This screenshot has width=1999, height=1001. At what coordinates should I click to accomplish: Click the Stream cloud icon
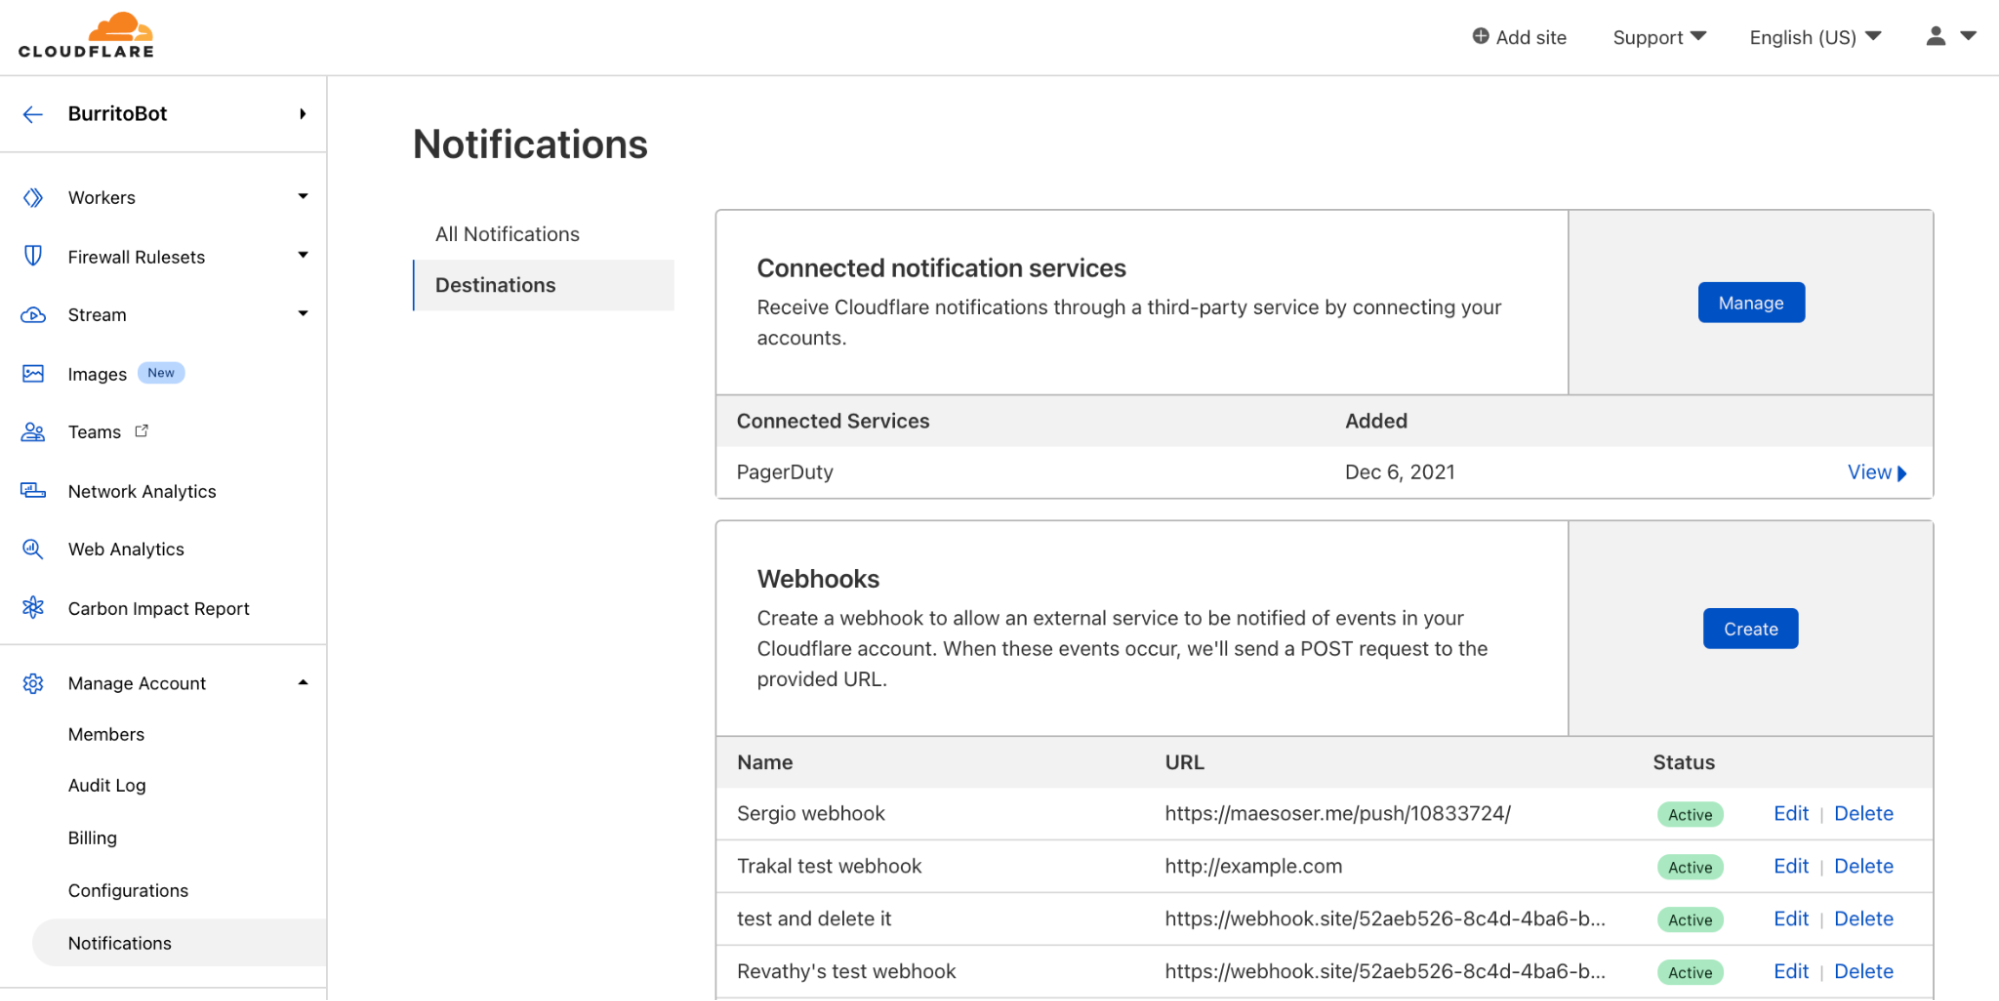coord(33,315)
